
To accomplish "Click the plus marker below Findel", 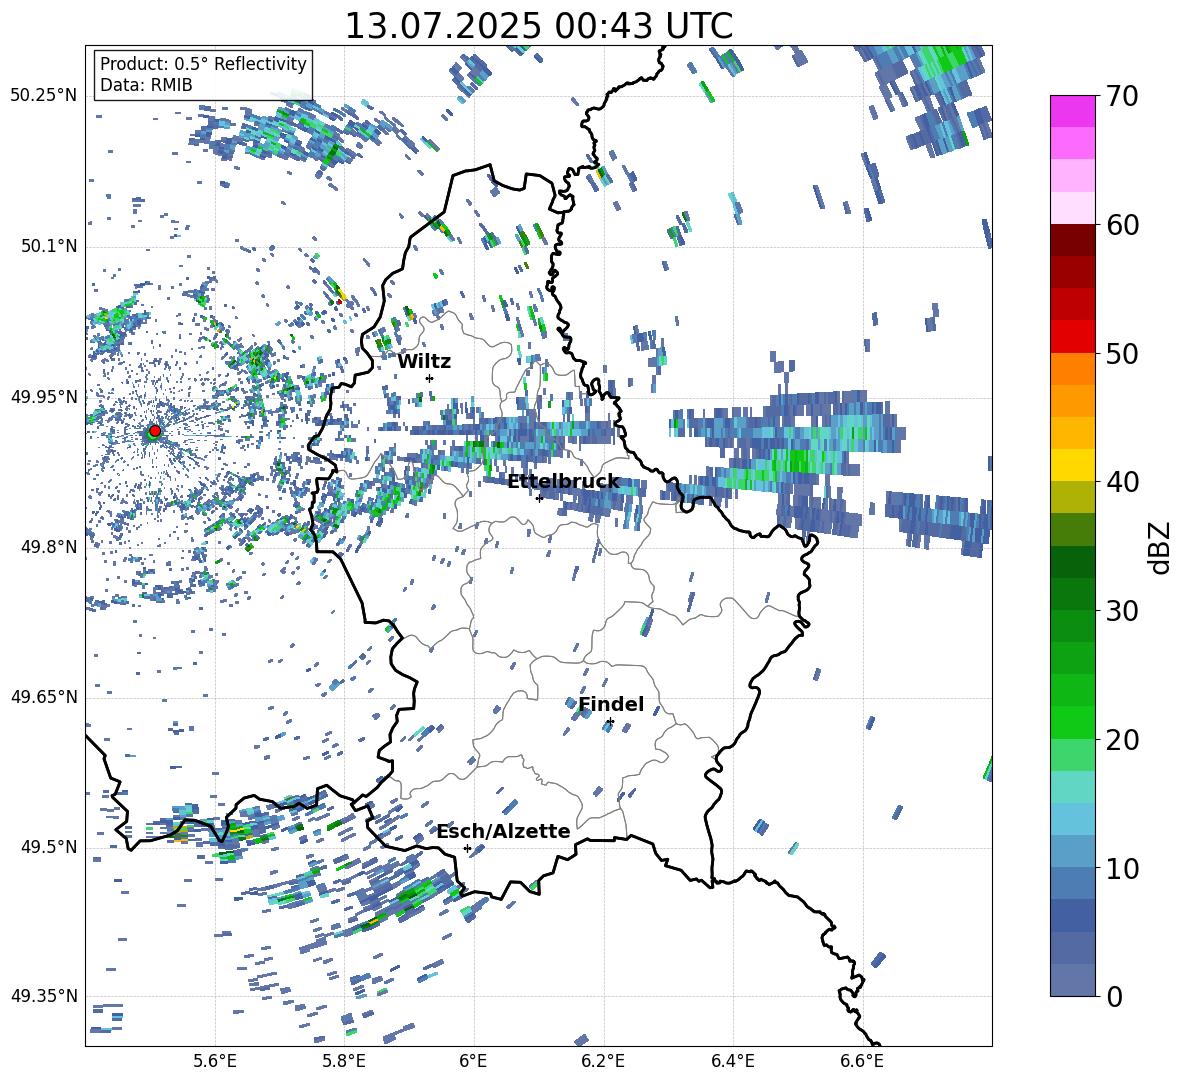I will click(610, 722).
